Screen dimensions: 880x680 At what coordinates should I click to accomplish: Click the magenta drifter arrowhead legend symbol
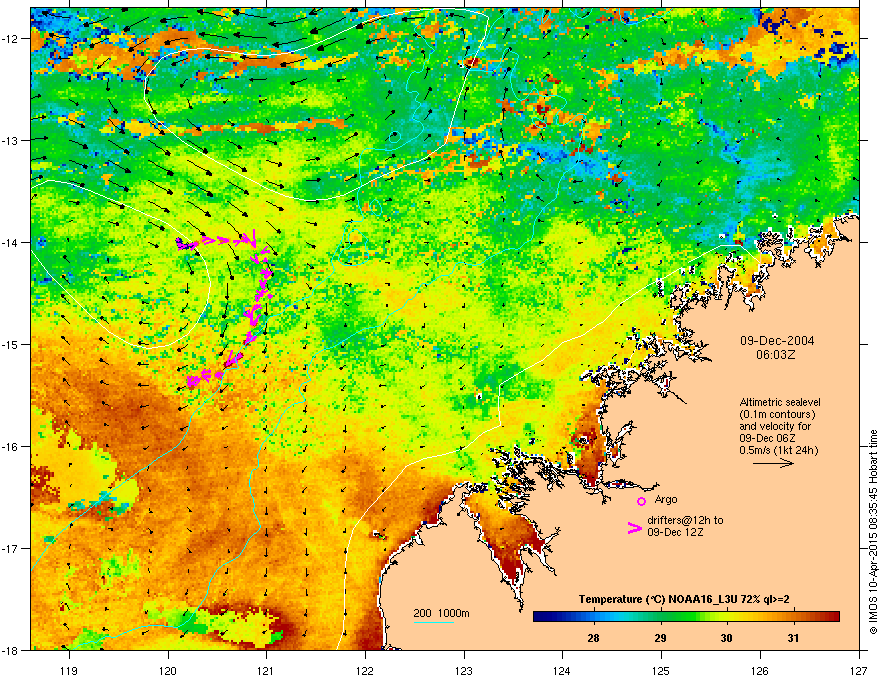634,528
